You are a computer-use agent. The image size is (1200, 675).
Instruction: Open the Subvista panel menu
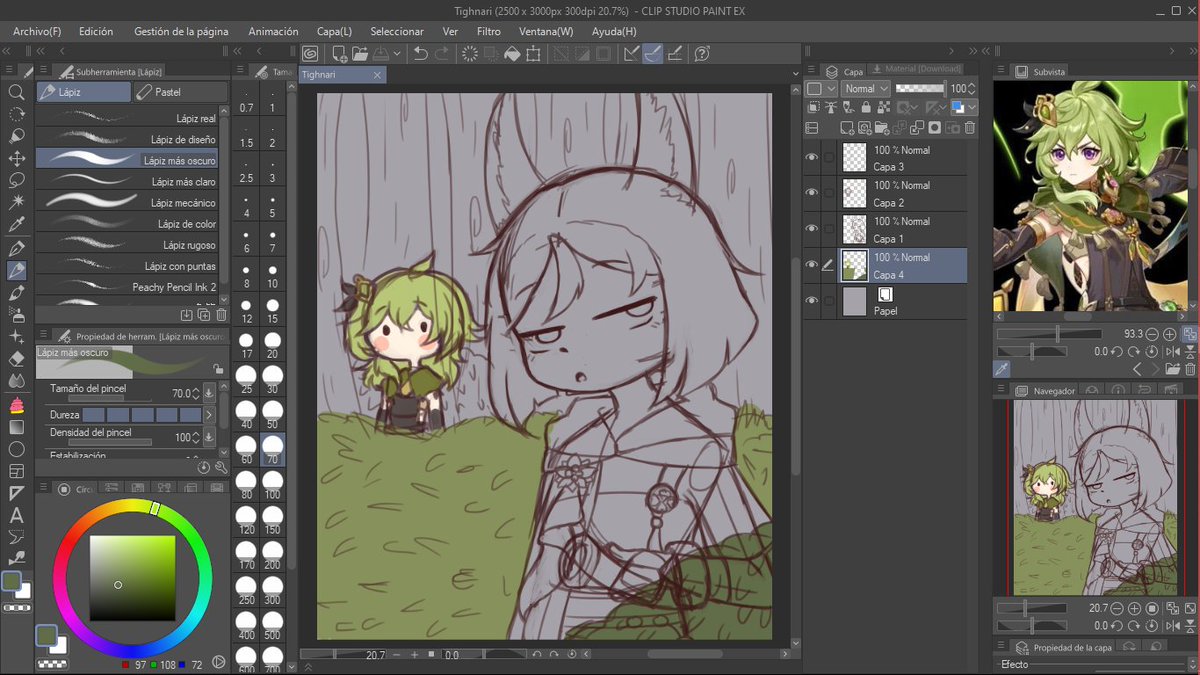coord(1000,71)
